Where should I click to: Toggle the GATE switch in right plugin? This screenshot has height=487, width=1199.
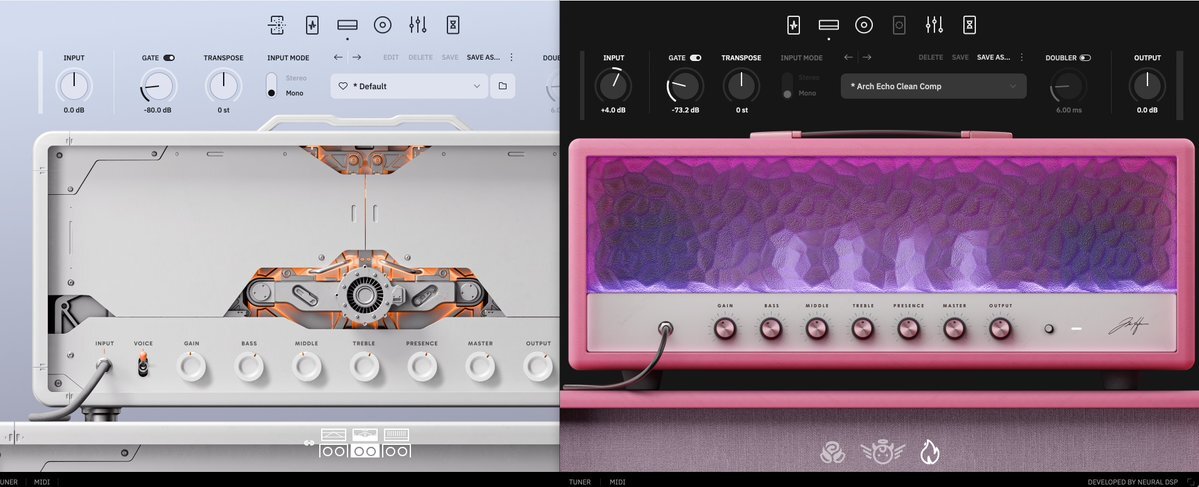696,57
